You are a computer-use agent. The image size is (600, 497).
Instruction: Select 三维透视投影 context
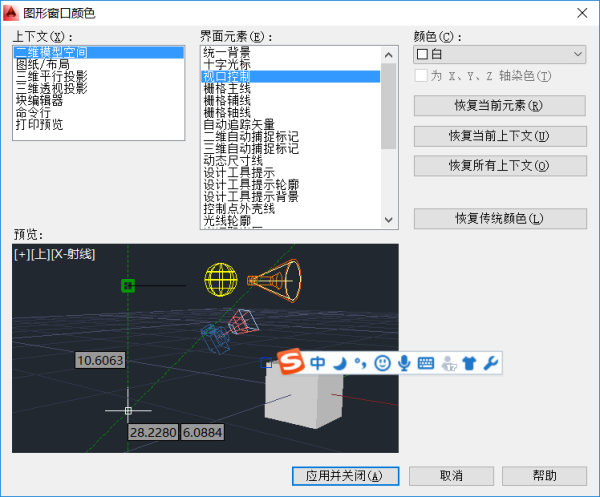coord(99,88)
